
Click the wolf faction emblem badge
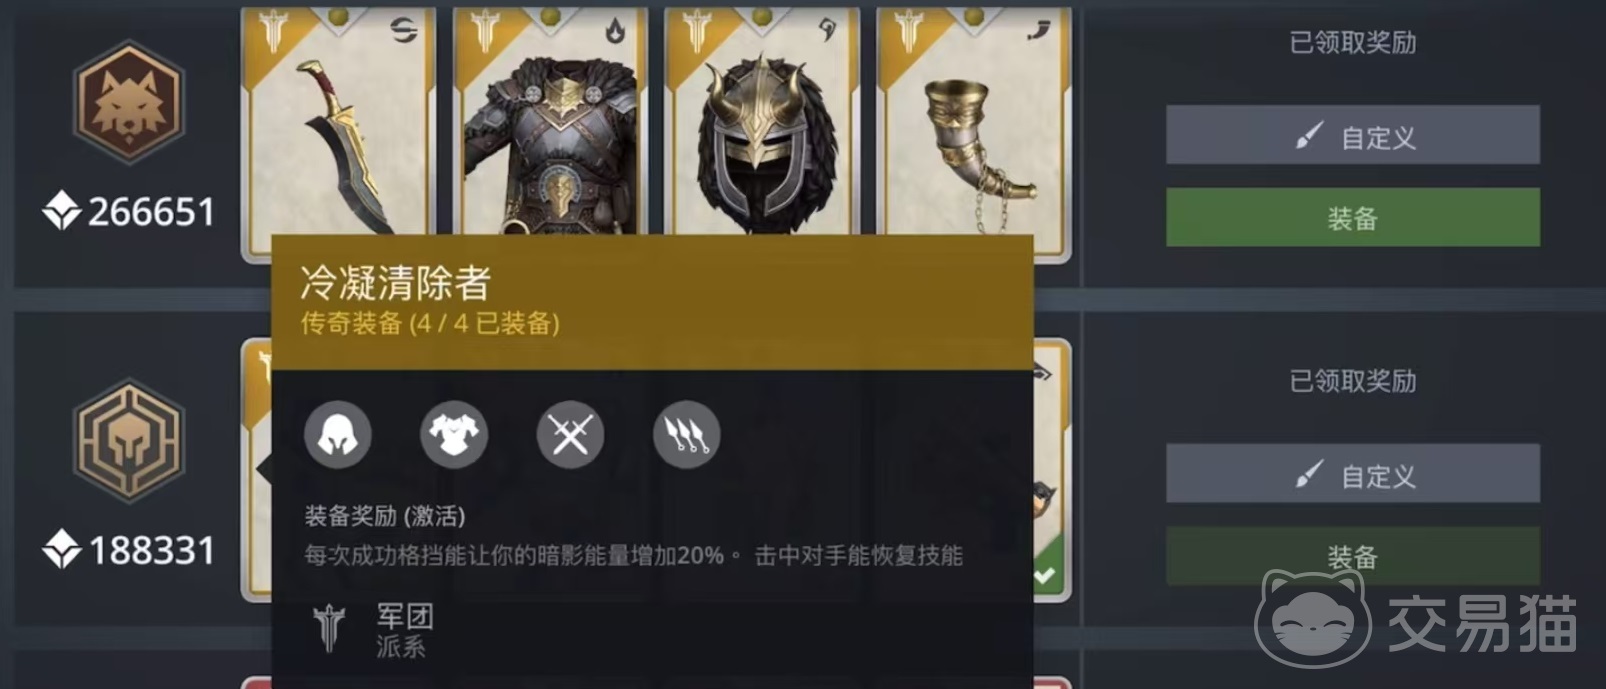tap(128, 102)
